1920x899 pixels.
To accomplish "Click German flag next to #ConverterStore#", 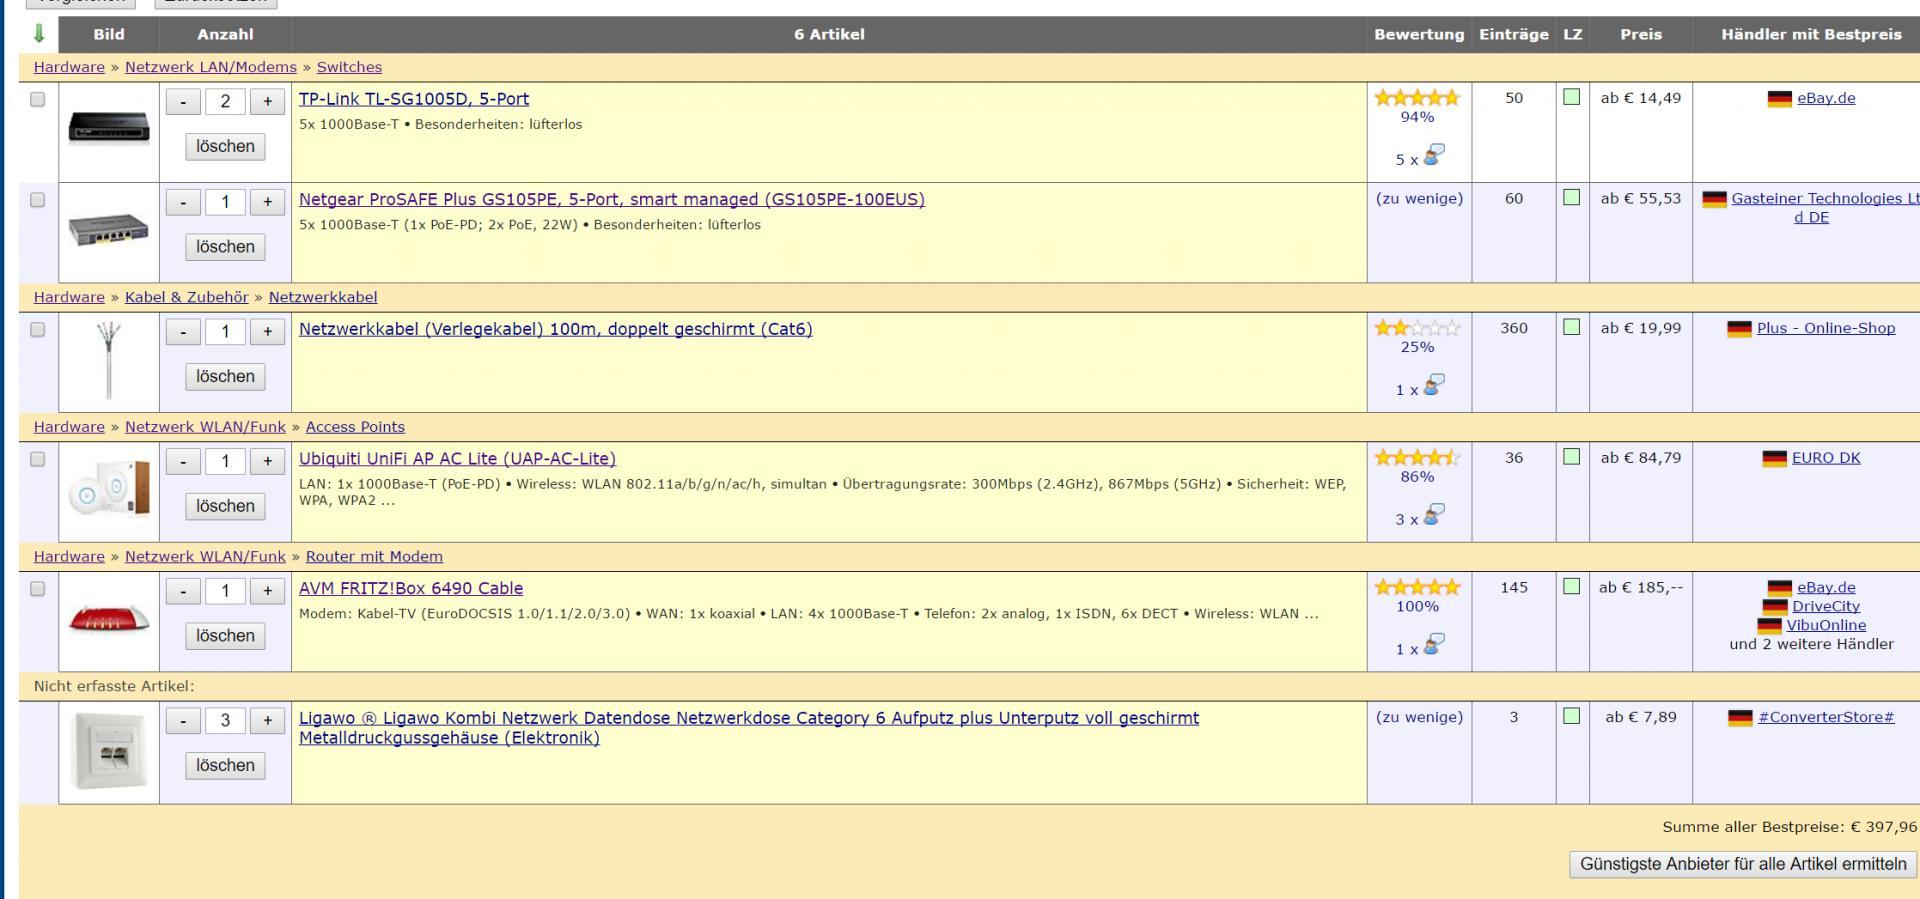I will 1740,718.
